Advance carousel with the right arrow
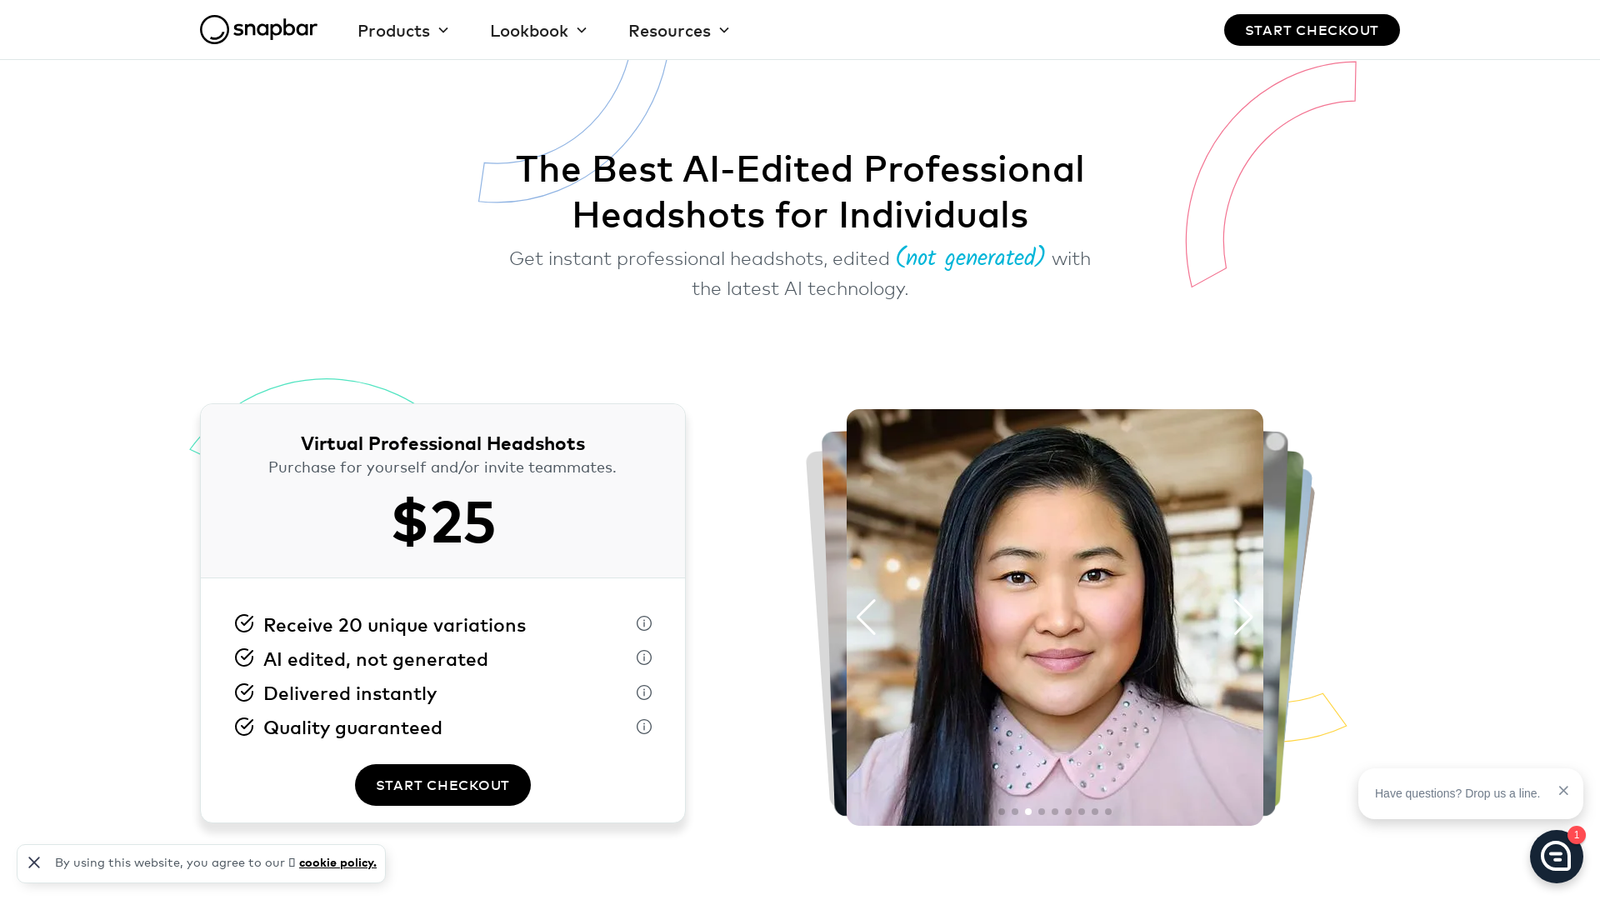This screenshot has height=900, width=1600. click(1243, 617)
